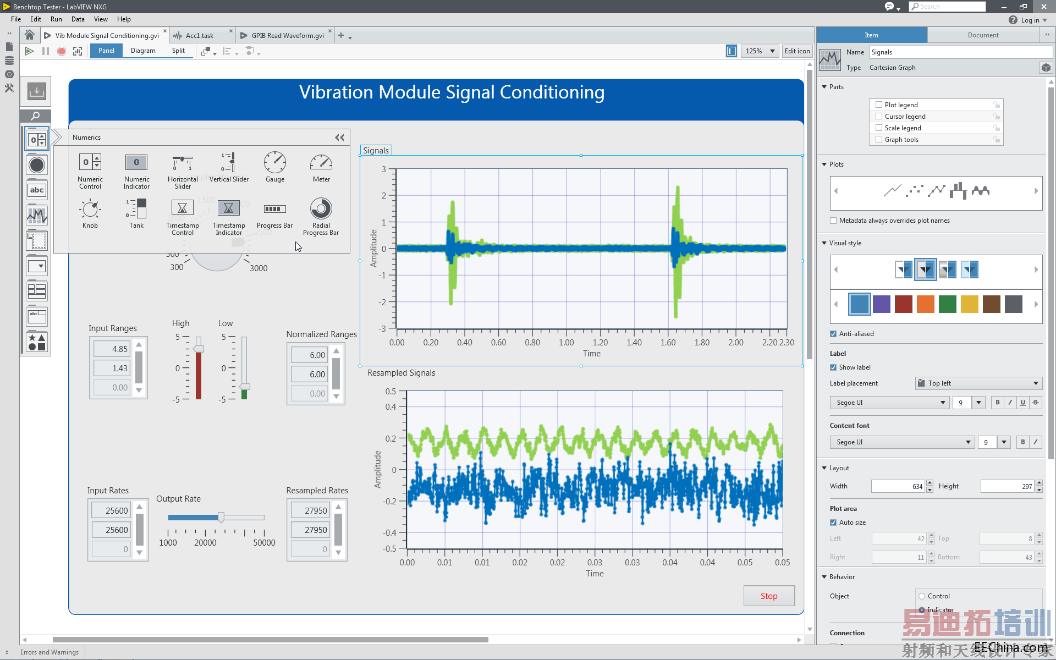Select the Gauge control in Numerics palette

[275, 162]
